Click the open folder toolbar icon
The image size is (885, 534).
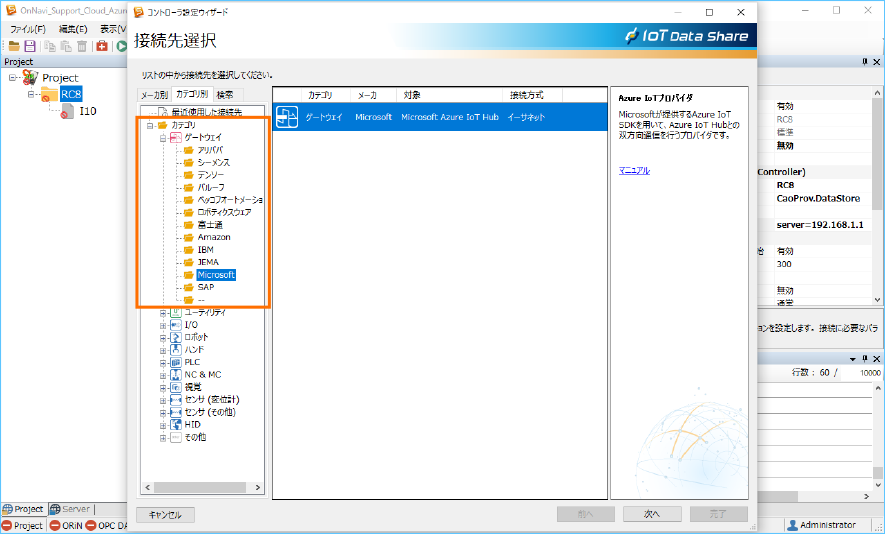click(x=14, y=46)
